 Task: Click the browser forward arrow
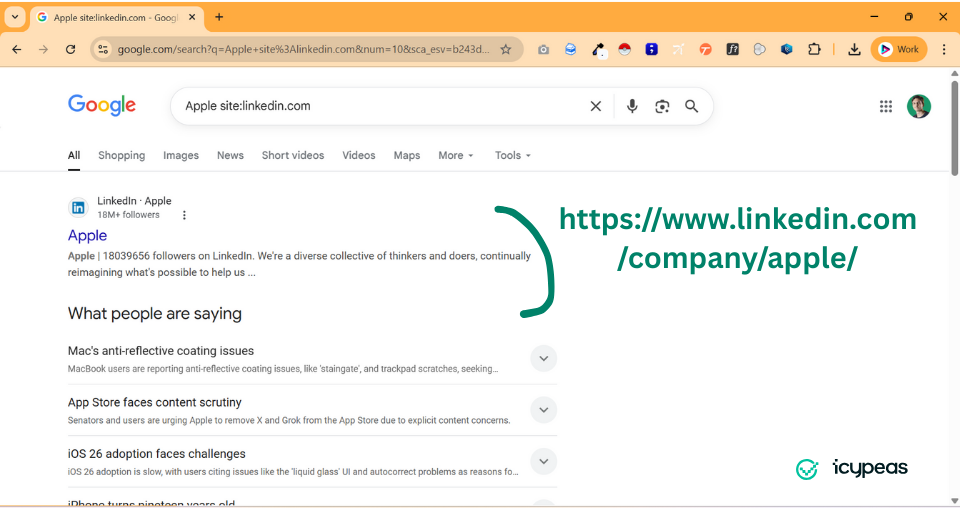[43, 50]
